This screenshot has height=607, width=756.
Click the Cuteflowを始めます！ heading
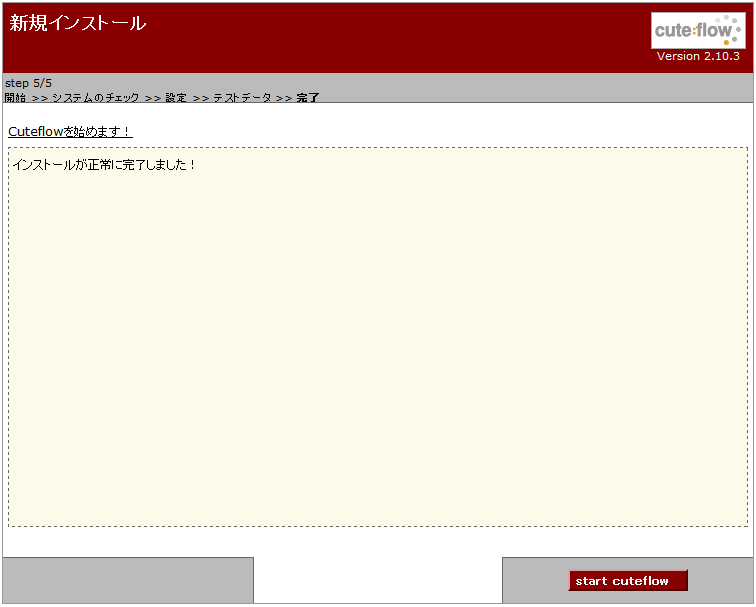[x=70, y=131]
